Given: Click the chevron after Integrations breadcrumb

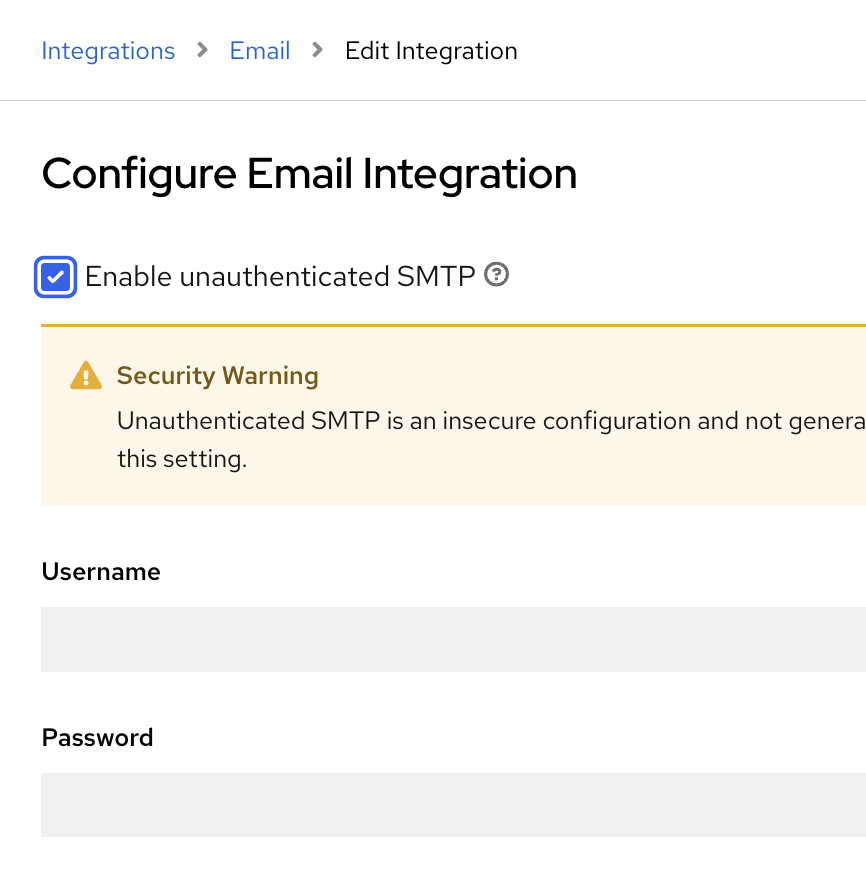Looking at the screenshot, I should pos(203,50).
